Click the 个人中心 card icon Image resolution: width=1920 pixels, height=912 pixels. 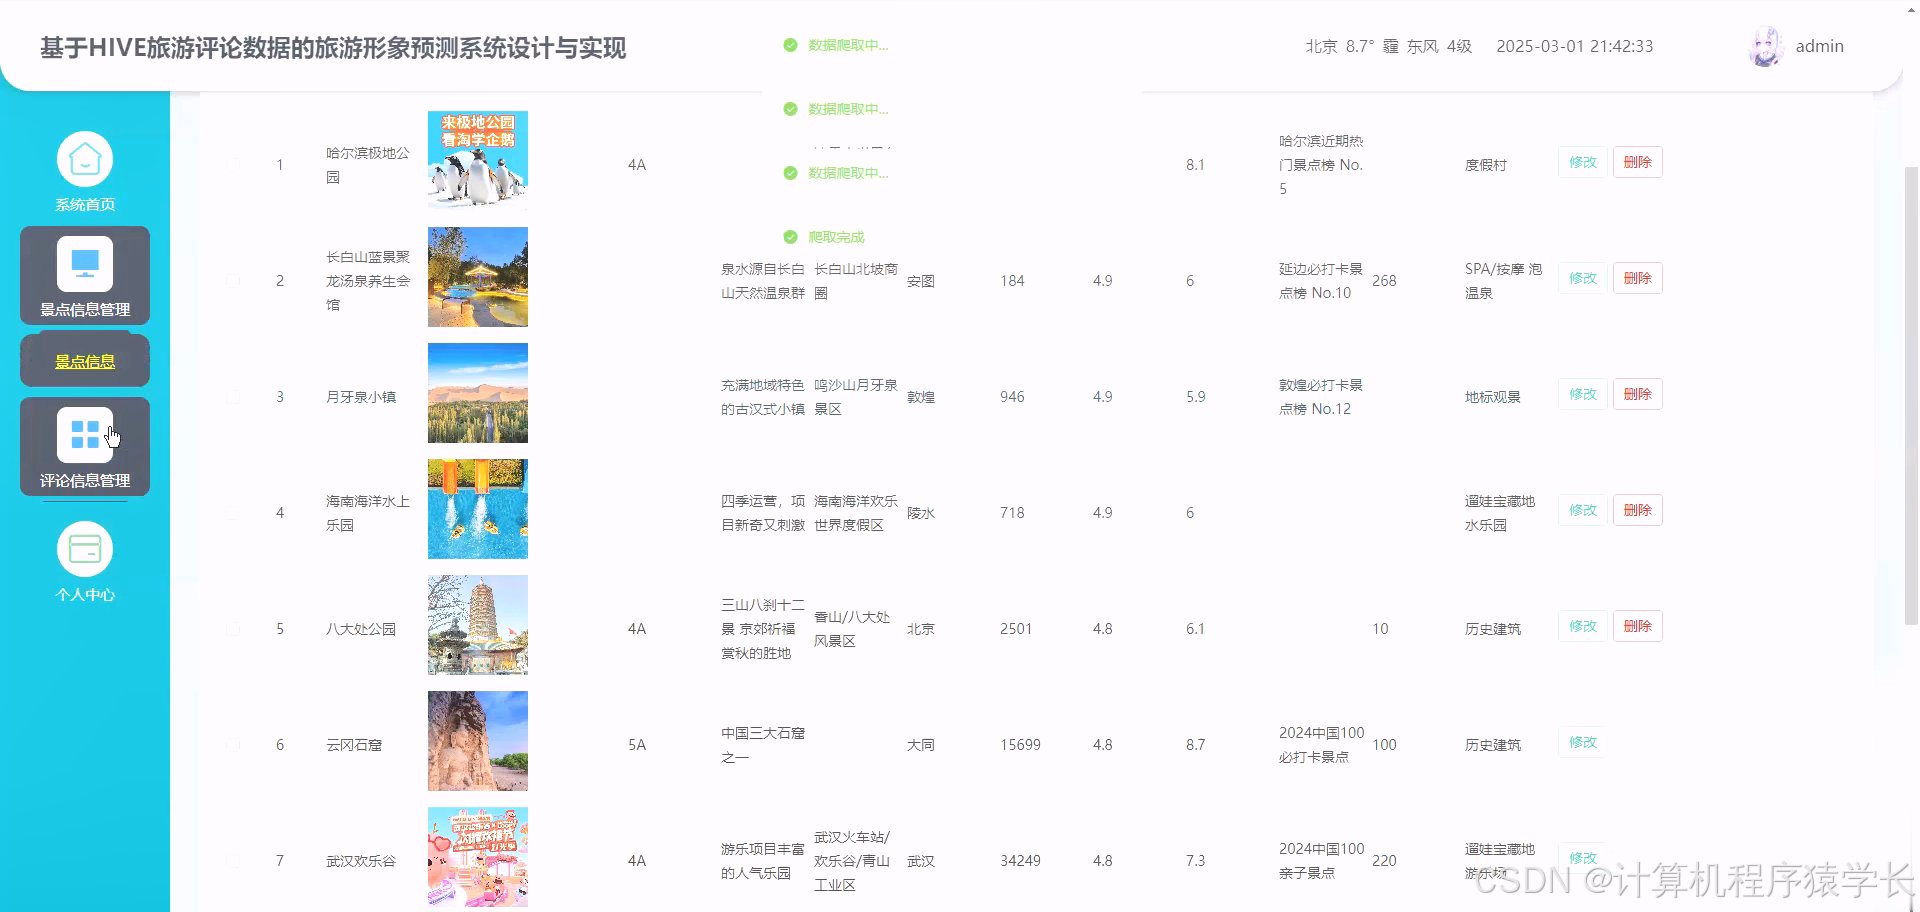84,548
